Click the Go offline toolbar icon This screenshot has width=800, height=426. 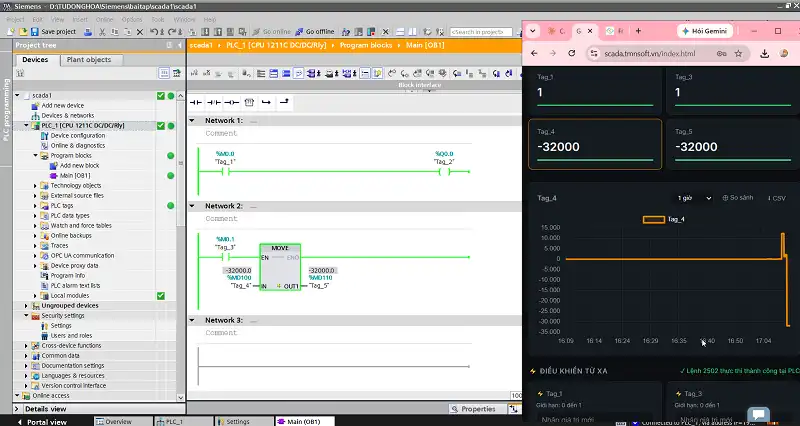[x=299, y=32]
